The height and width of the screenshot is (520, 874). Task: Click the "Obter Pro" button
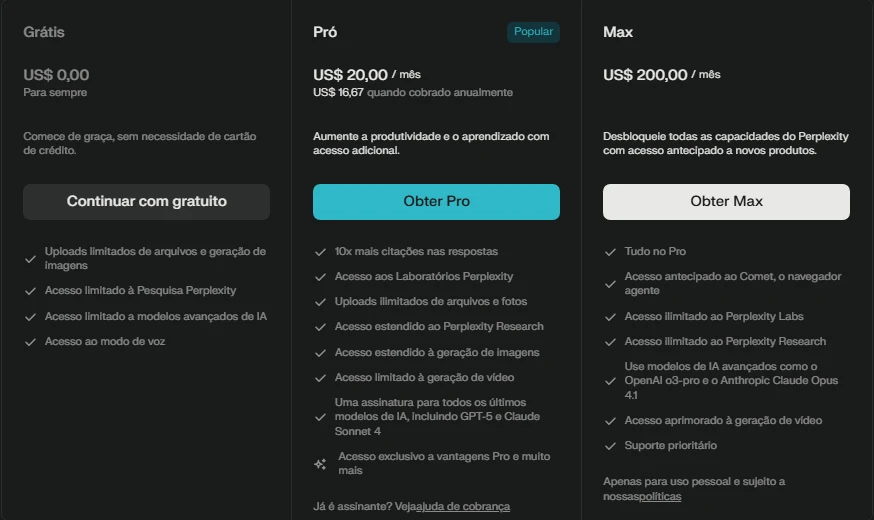[436, 201]
